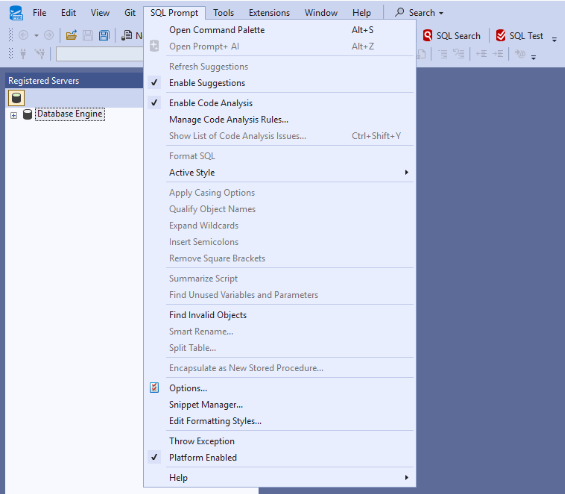Click Expand Wildcards entry
Screen dimensions: 565x494
tap(279, 226)
